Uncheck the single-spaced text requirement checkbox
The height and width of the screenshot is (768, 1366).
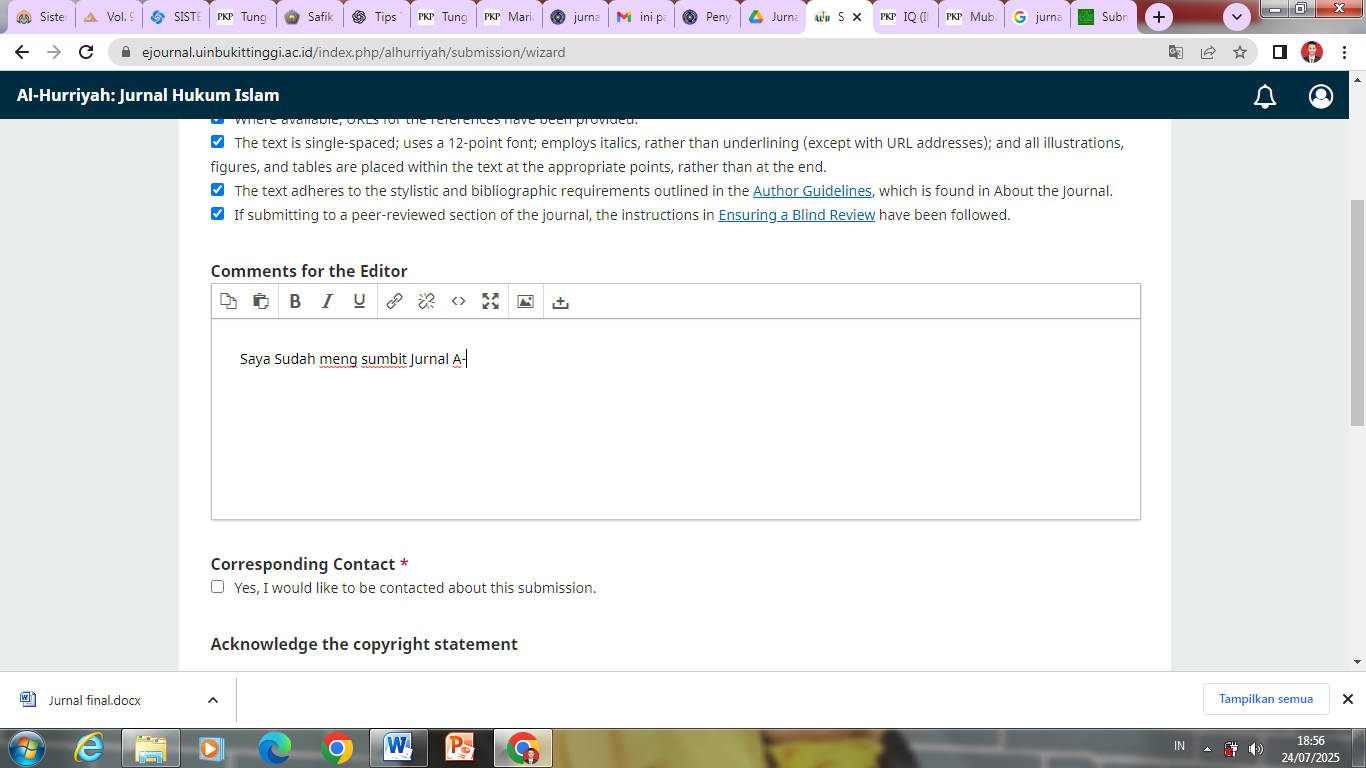tap(218, 142)
